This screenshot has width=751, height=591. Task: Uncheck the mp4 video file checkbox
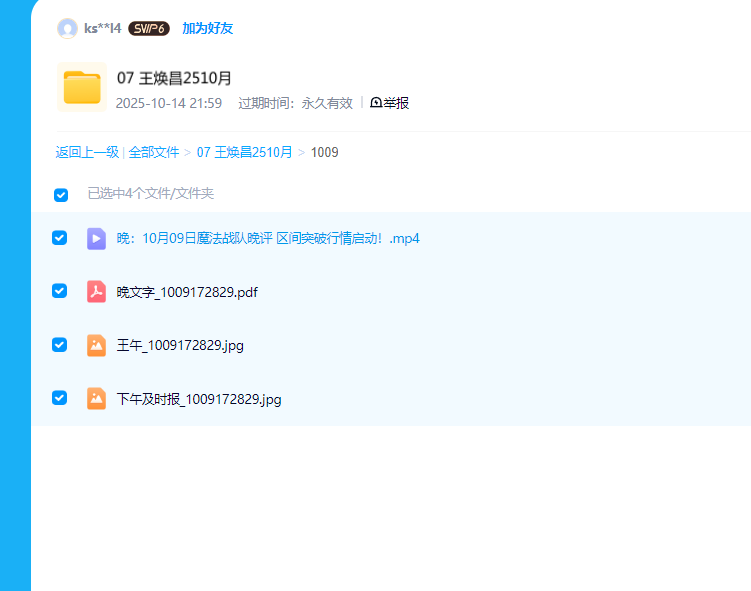coord(60,238)
